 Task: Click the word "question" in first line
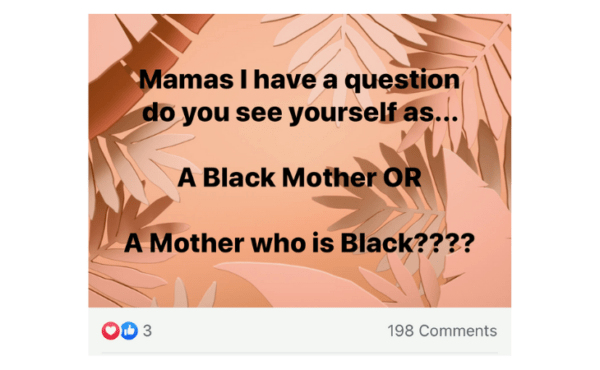click(x=402, y=81)
